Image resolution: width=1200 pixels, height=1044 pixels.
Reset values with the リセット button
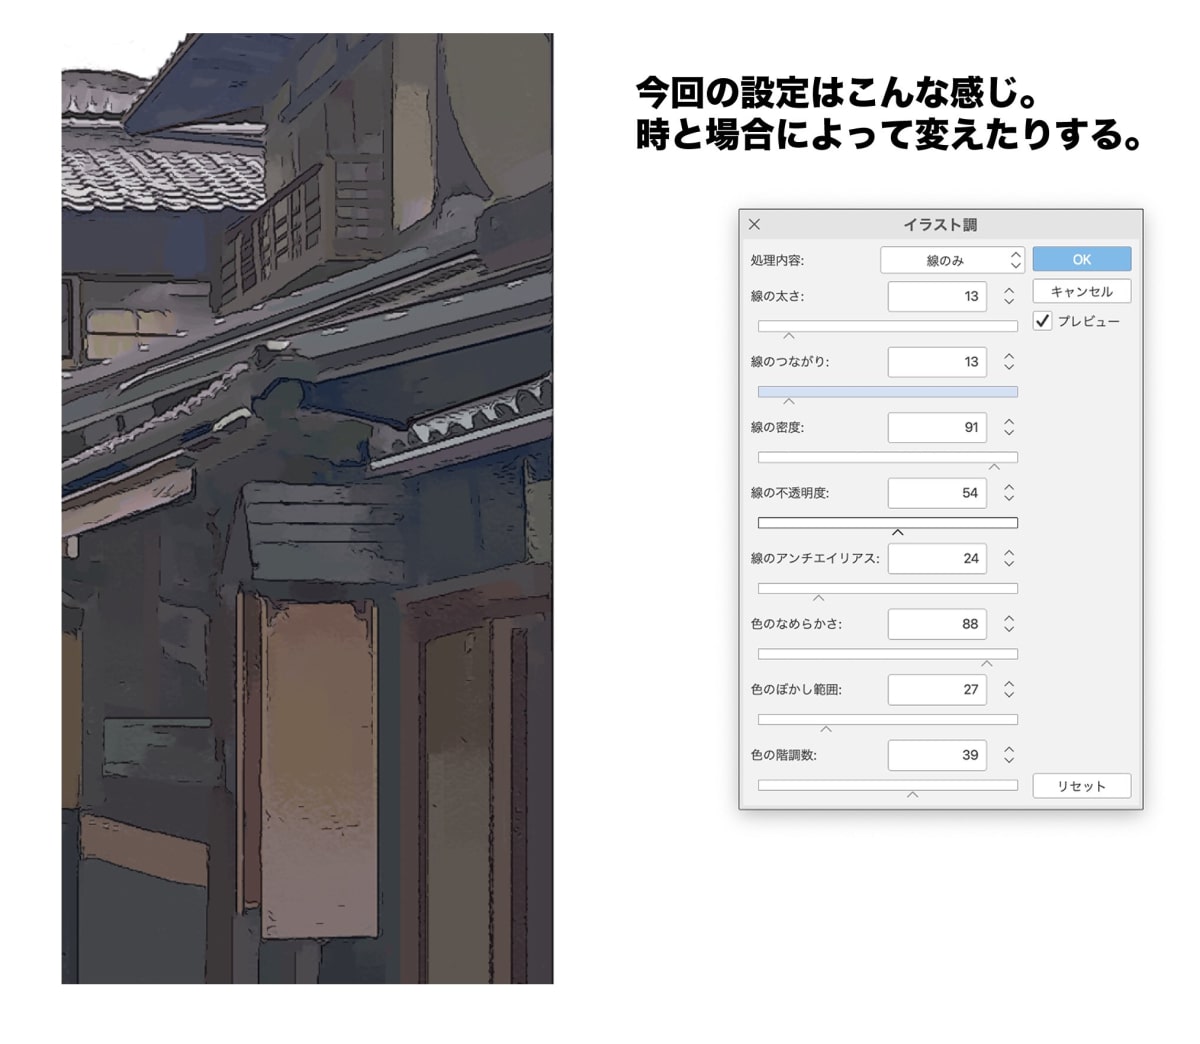pos(1082,786)
